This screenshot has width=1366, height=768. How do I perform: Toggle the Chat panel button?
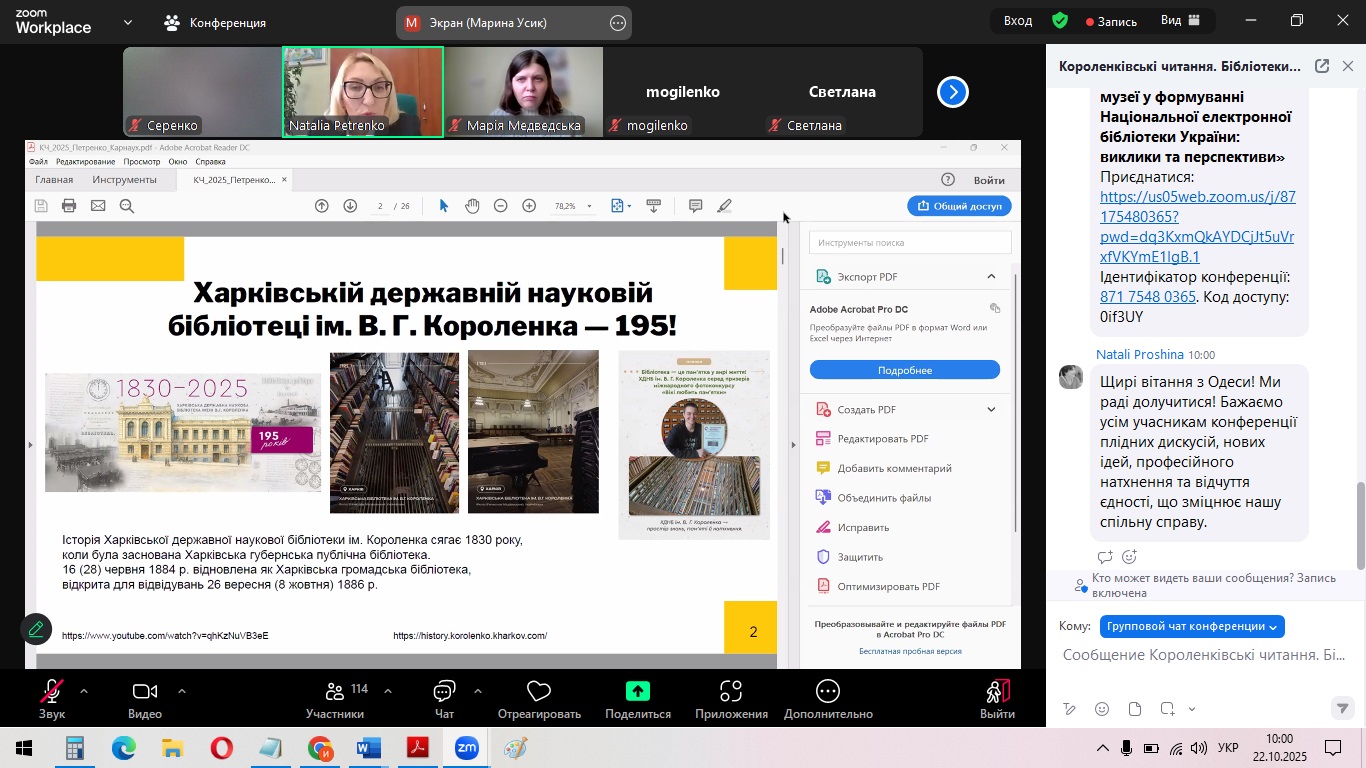[444, 691]
